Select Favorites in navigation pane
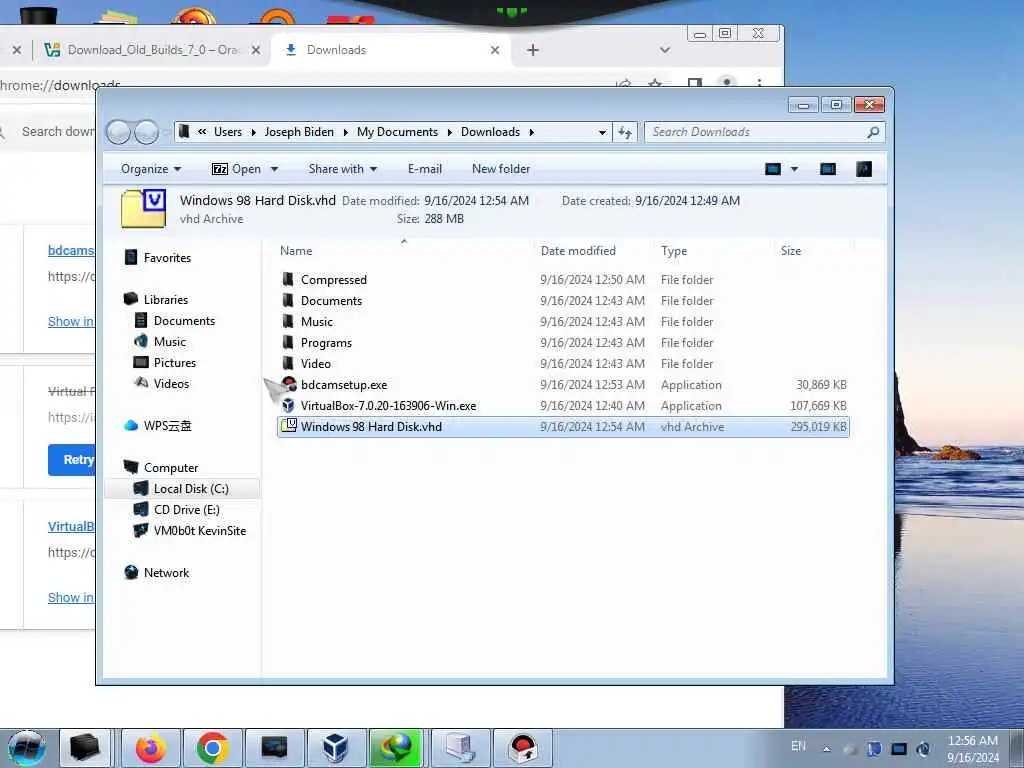The image size is (1024, 768). click(x=167, y=258)
